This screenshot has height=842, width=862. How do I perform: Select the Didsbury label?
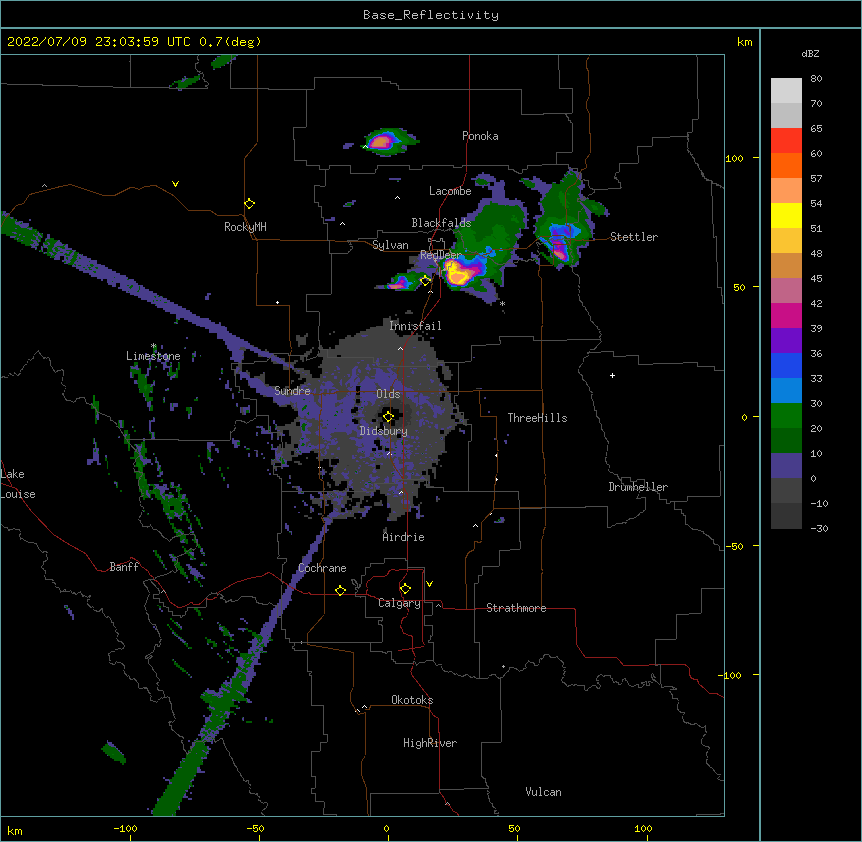384,431
